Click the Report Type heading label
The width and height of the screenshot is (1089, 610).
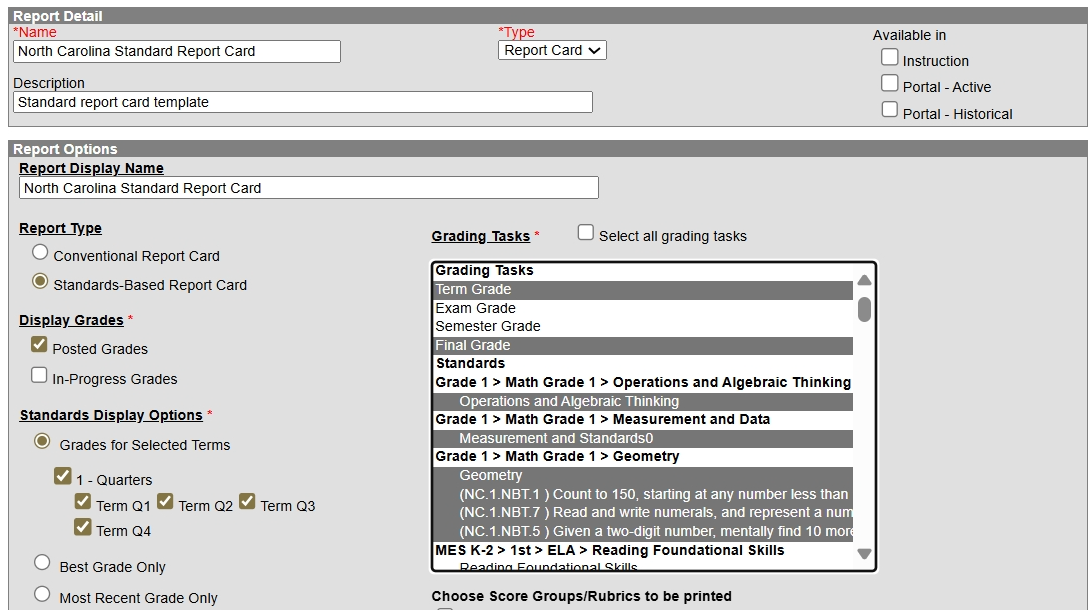pyautogui.click(x=60, y=229)
